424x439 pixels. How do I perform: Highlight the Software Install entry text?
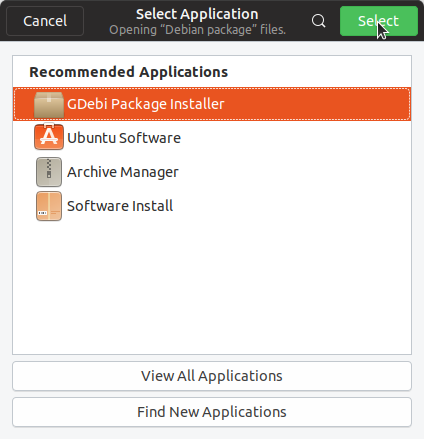(x=120, y=206)
